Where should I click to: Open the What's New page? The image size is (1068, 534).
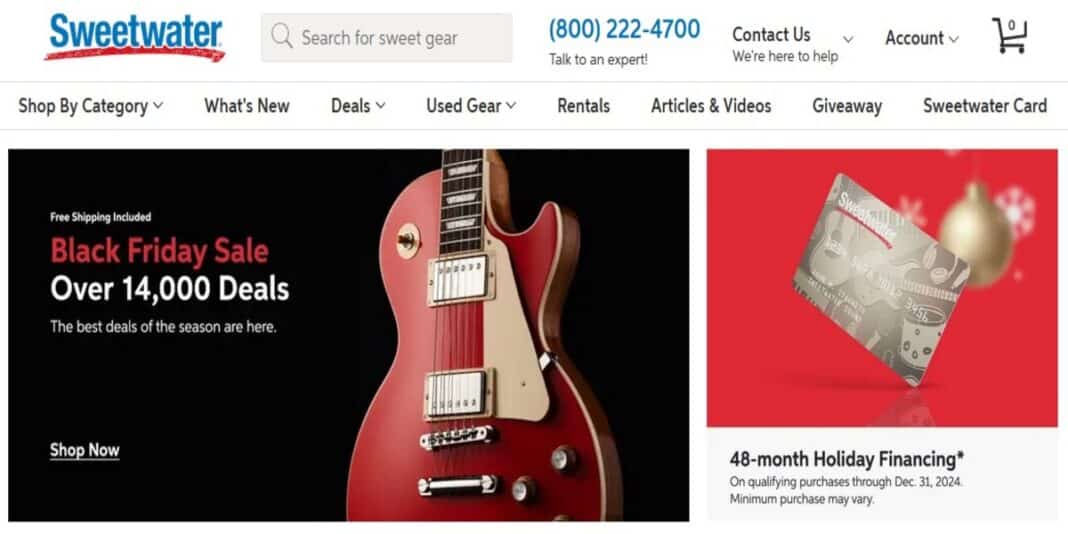[247, 106]
